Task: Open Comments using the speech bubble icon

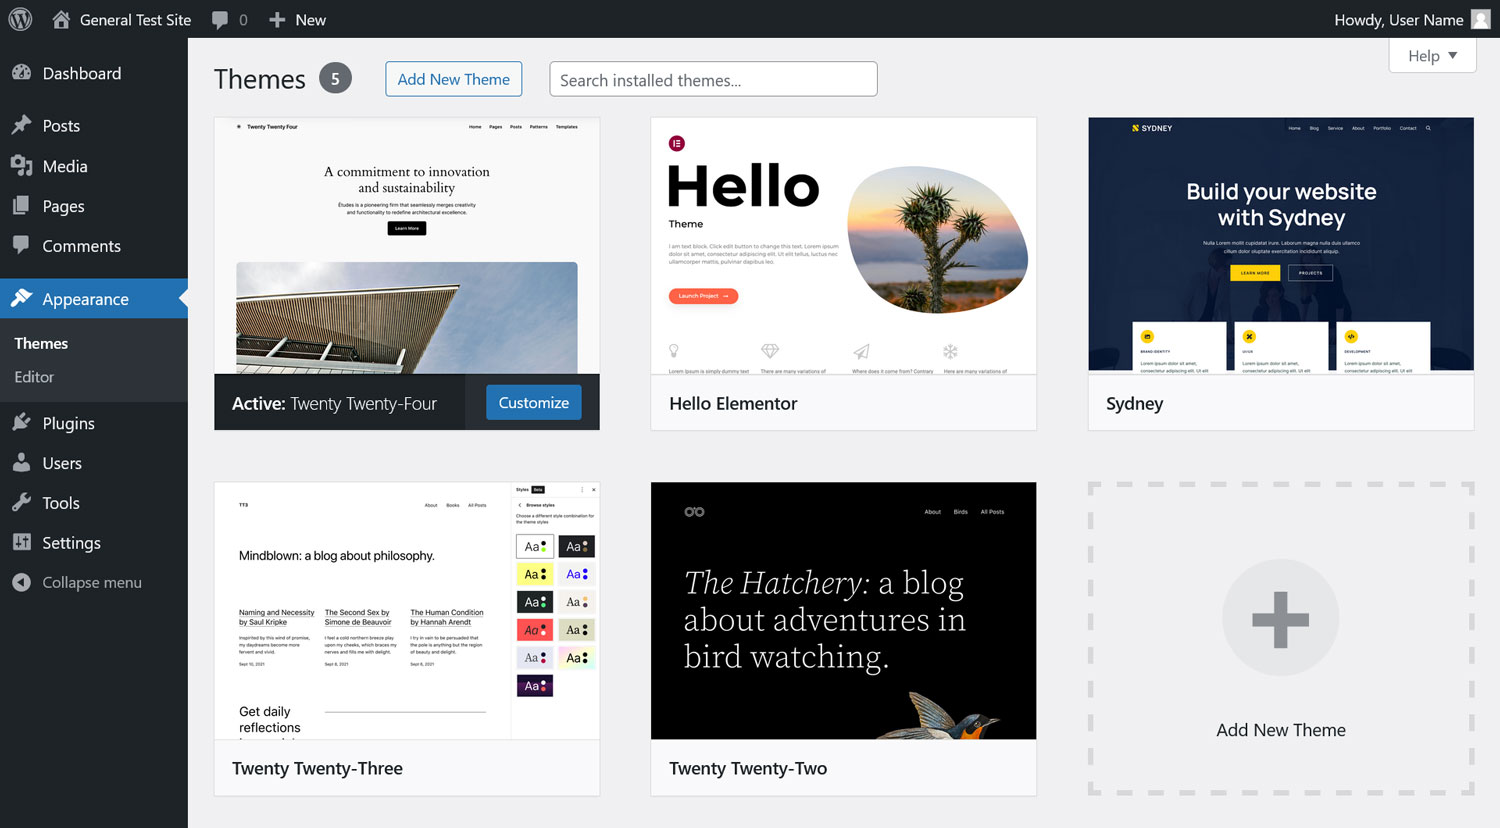Action: [x=22, y=246]
